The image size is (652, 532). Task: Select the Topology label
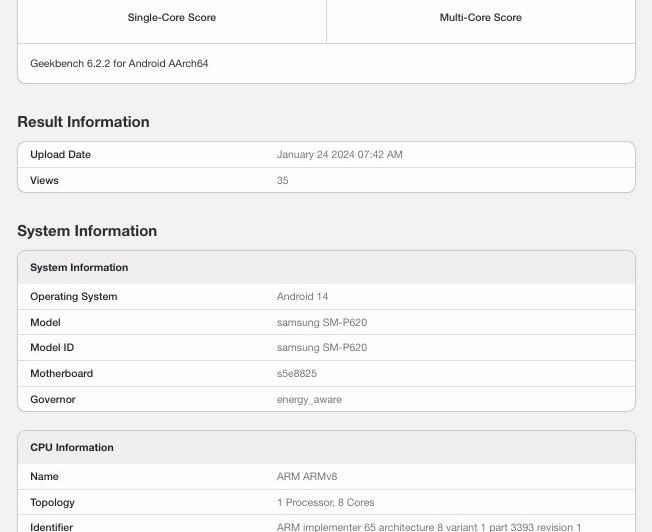pos(52,502)
